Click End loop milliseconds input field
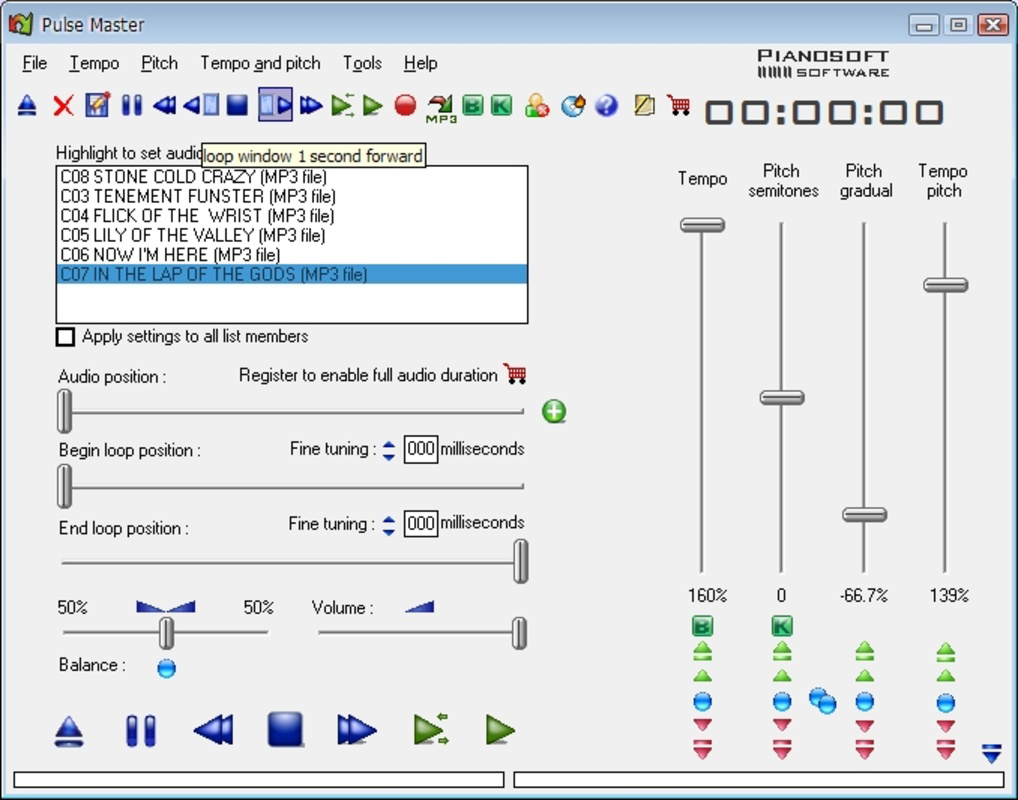The width and height of the screenshot is (1018, 800). click(x=421, y=524)
